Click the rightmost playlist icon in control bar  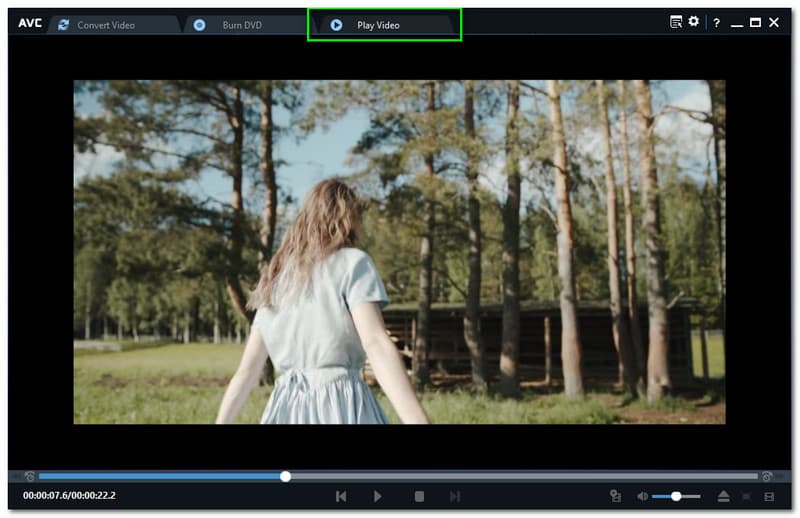point(769,496)
